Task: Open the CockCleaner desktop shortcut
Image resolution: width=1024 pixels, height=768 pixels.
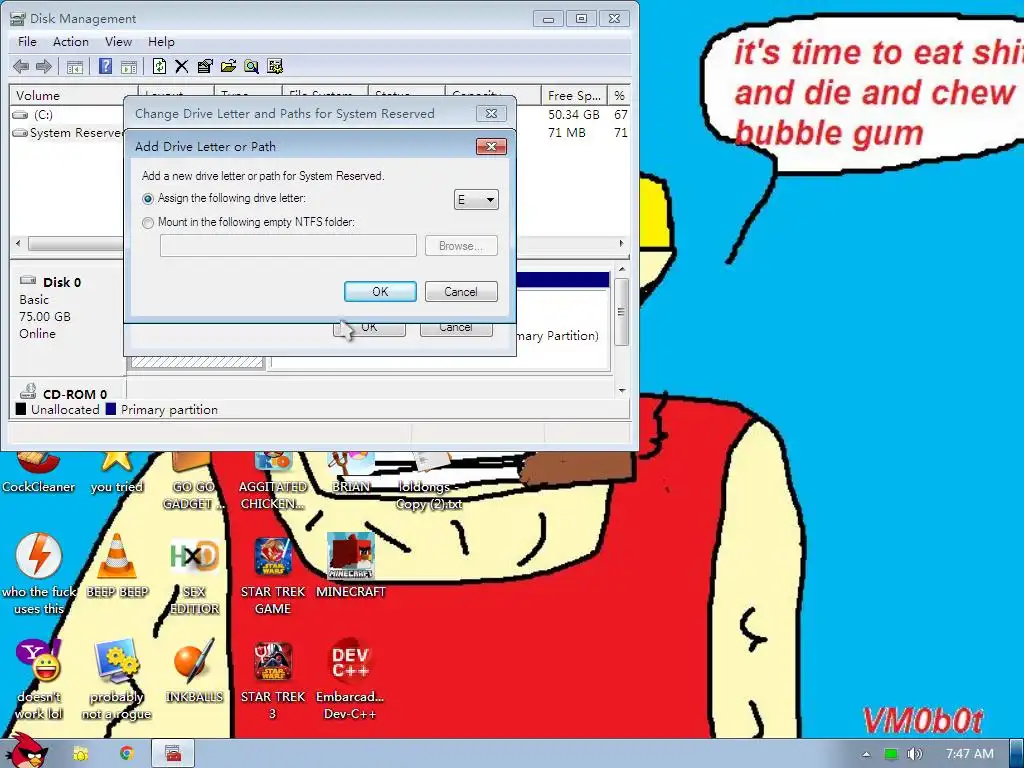Action: 38,473
